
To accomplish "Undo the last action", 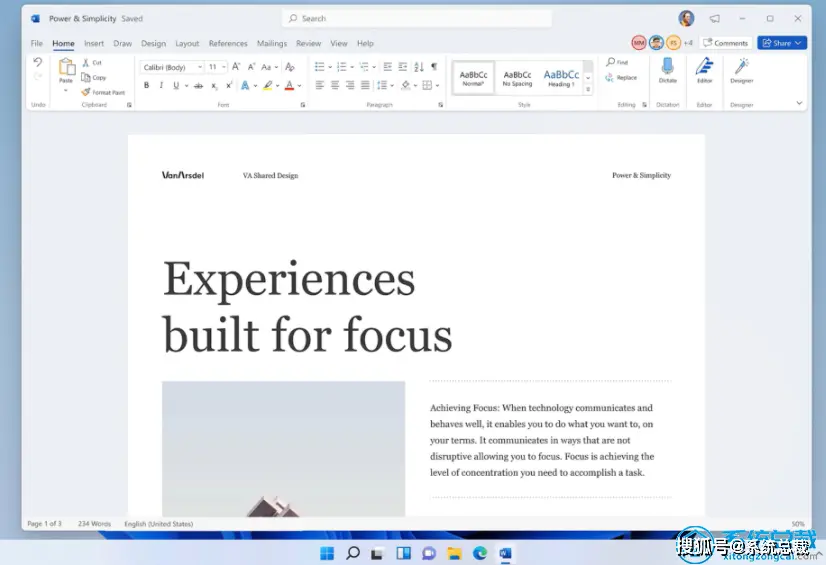I will (x=37, y=62).
